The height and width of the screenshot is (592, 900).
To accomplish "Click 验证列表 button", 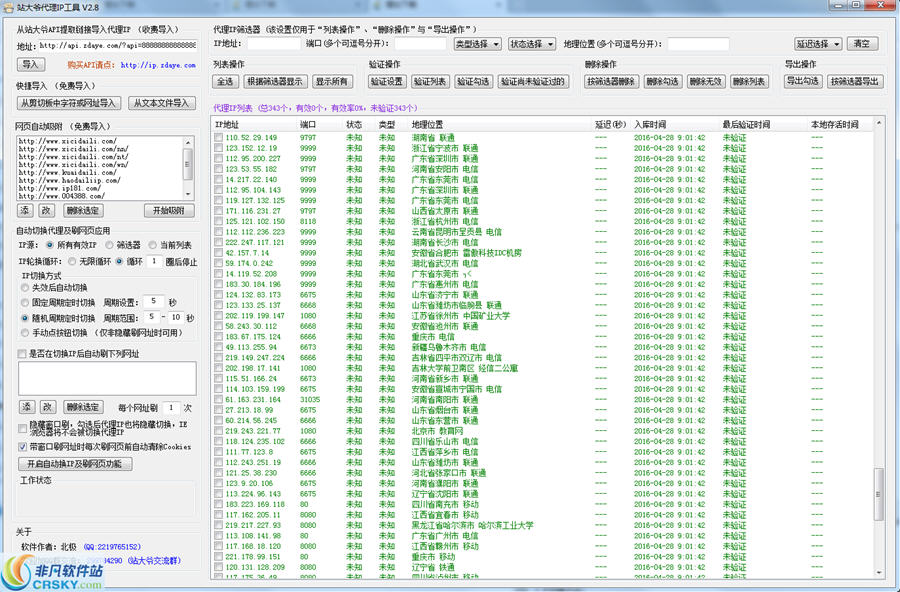I will click(430, 82).
